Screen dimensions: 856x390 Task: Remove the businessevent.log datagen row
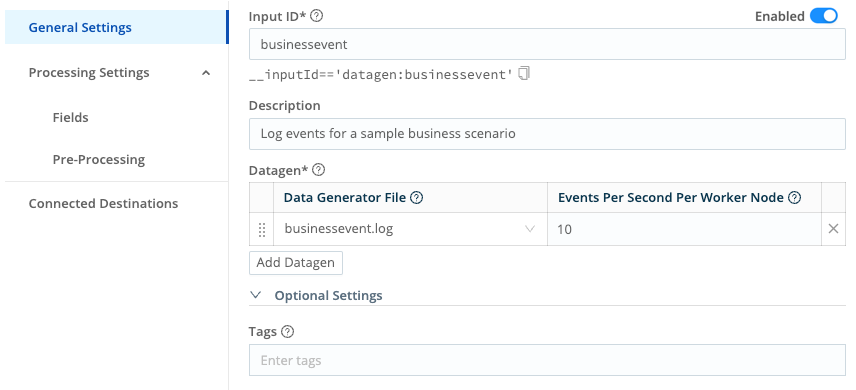[833, 229]
